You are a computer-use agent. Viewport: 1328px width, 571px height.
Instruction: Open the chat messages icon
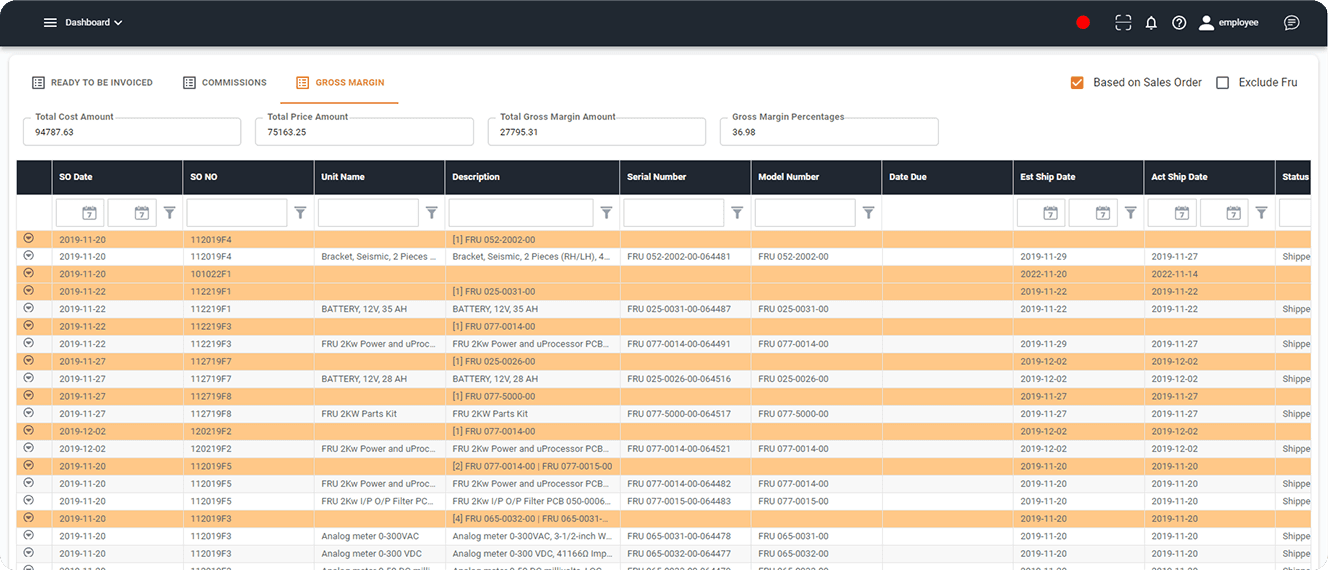pyautogui.click(x=1292, y=22)
